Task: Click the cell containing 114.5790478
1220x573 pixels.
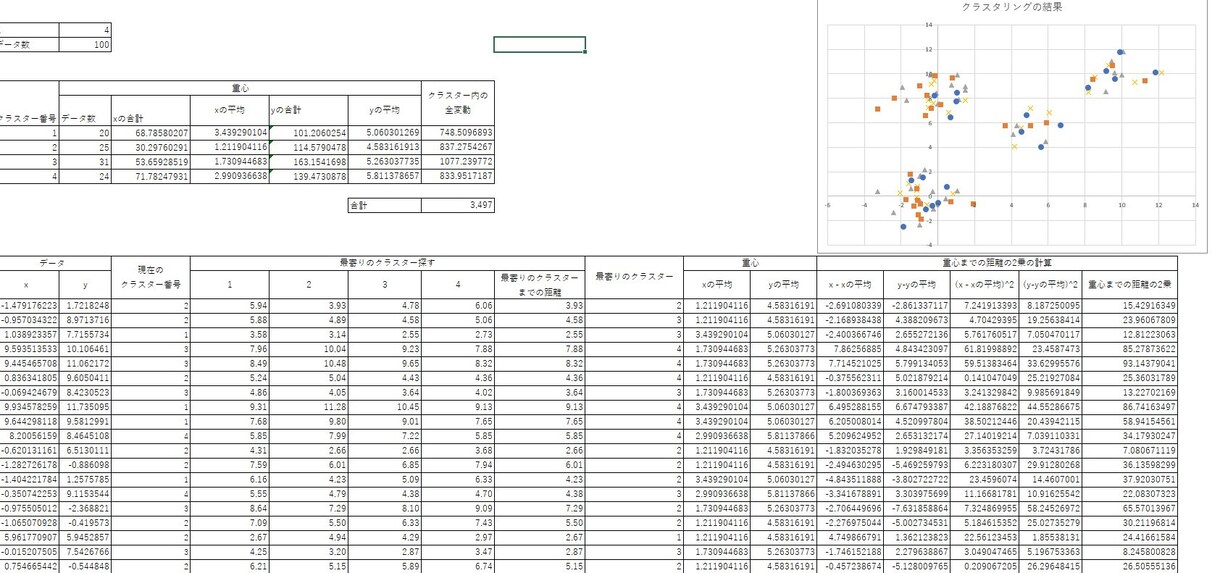Action: point(309,147)
